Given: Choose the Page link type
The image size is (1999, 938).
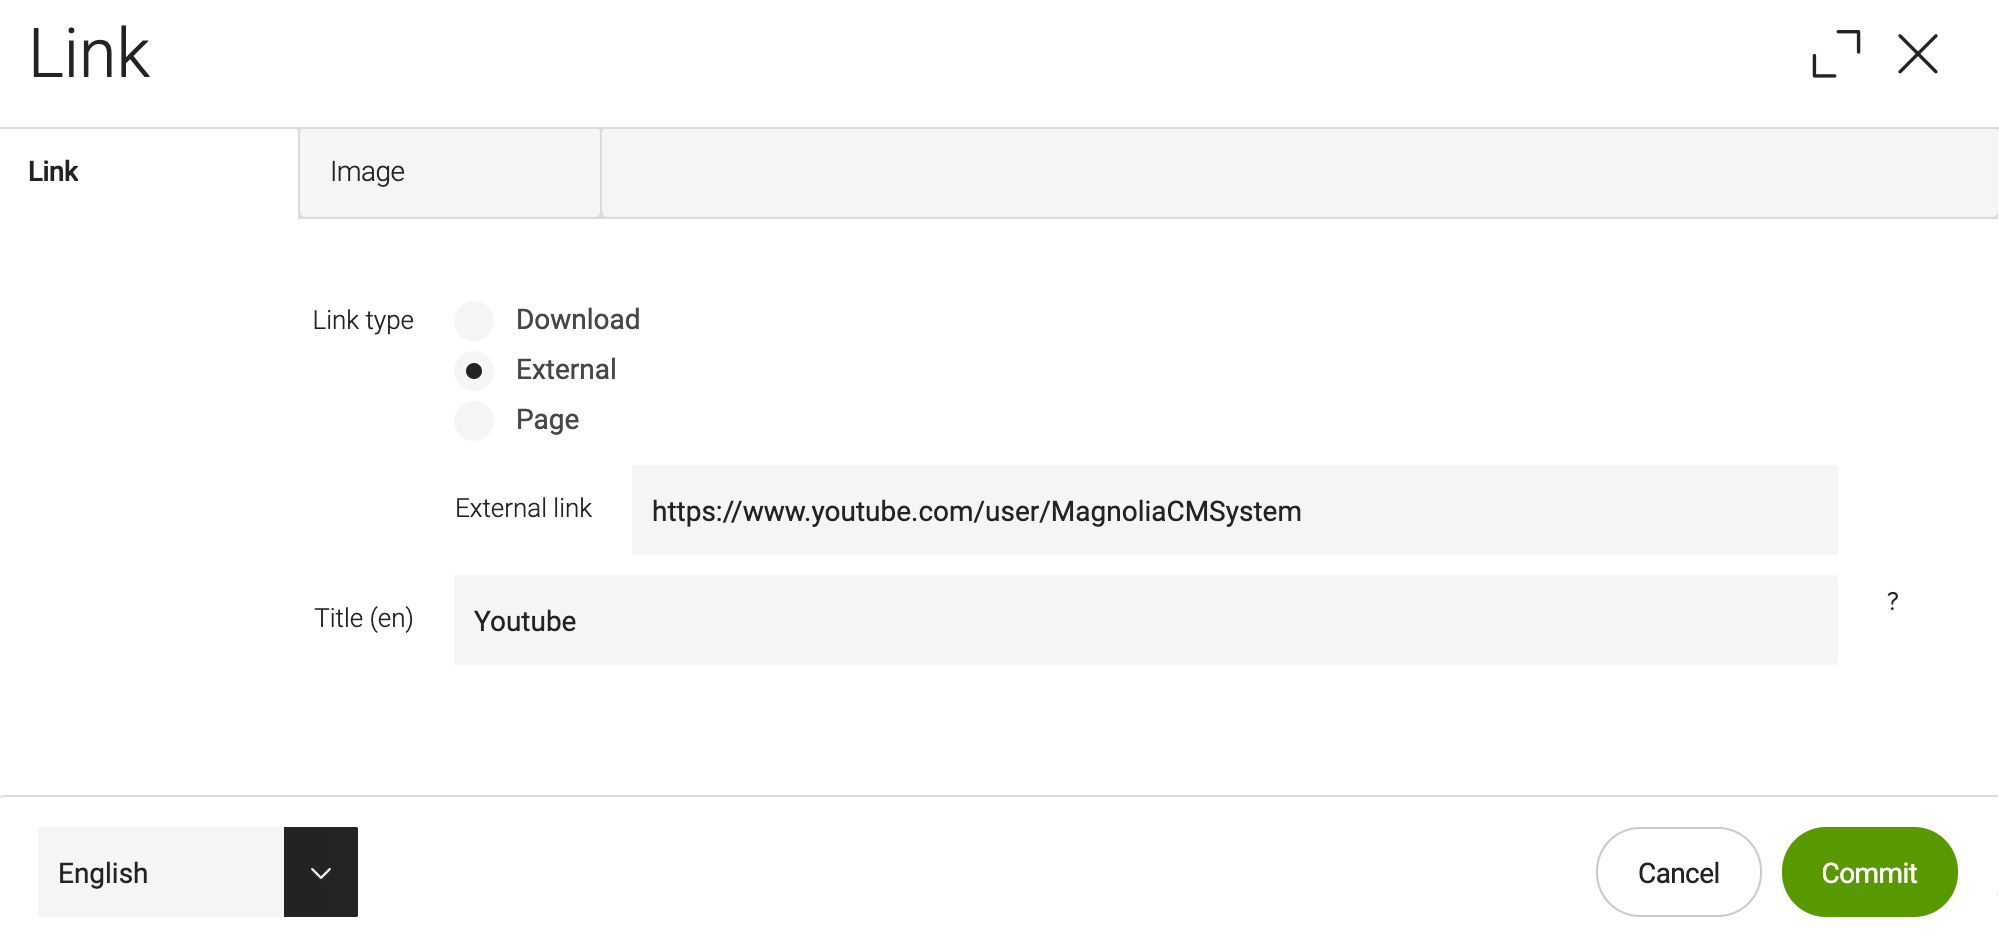Looking at the screenshot, I should [x=473, y=420].
